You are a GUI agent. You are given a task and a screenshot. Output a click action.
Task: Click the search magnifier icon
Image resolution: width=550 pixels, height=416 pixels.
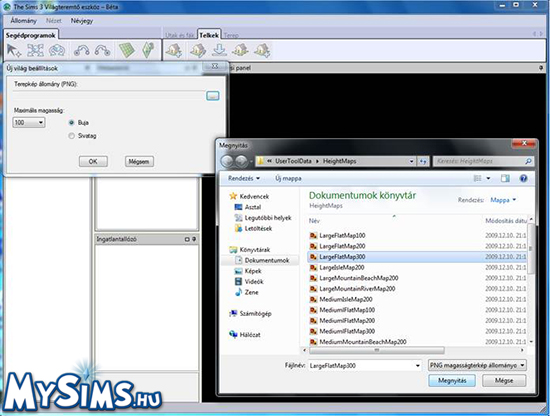pyautogui.click(x=528, y=161)
